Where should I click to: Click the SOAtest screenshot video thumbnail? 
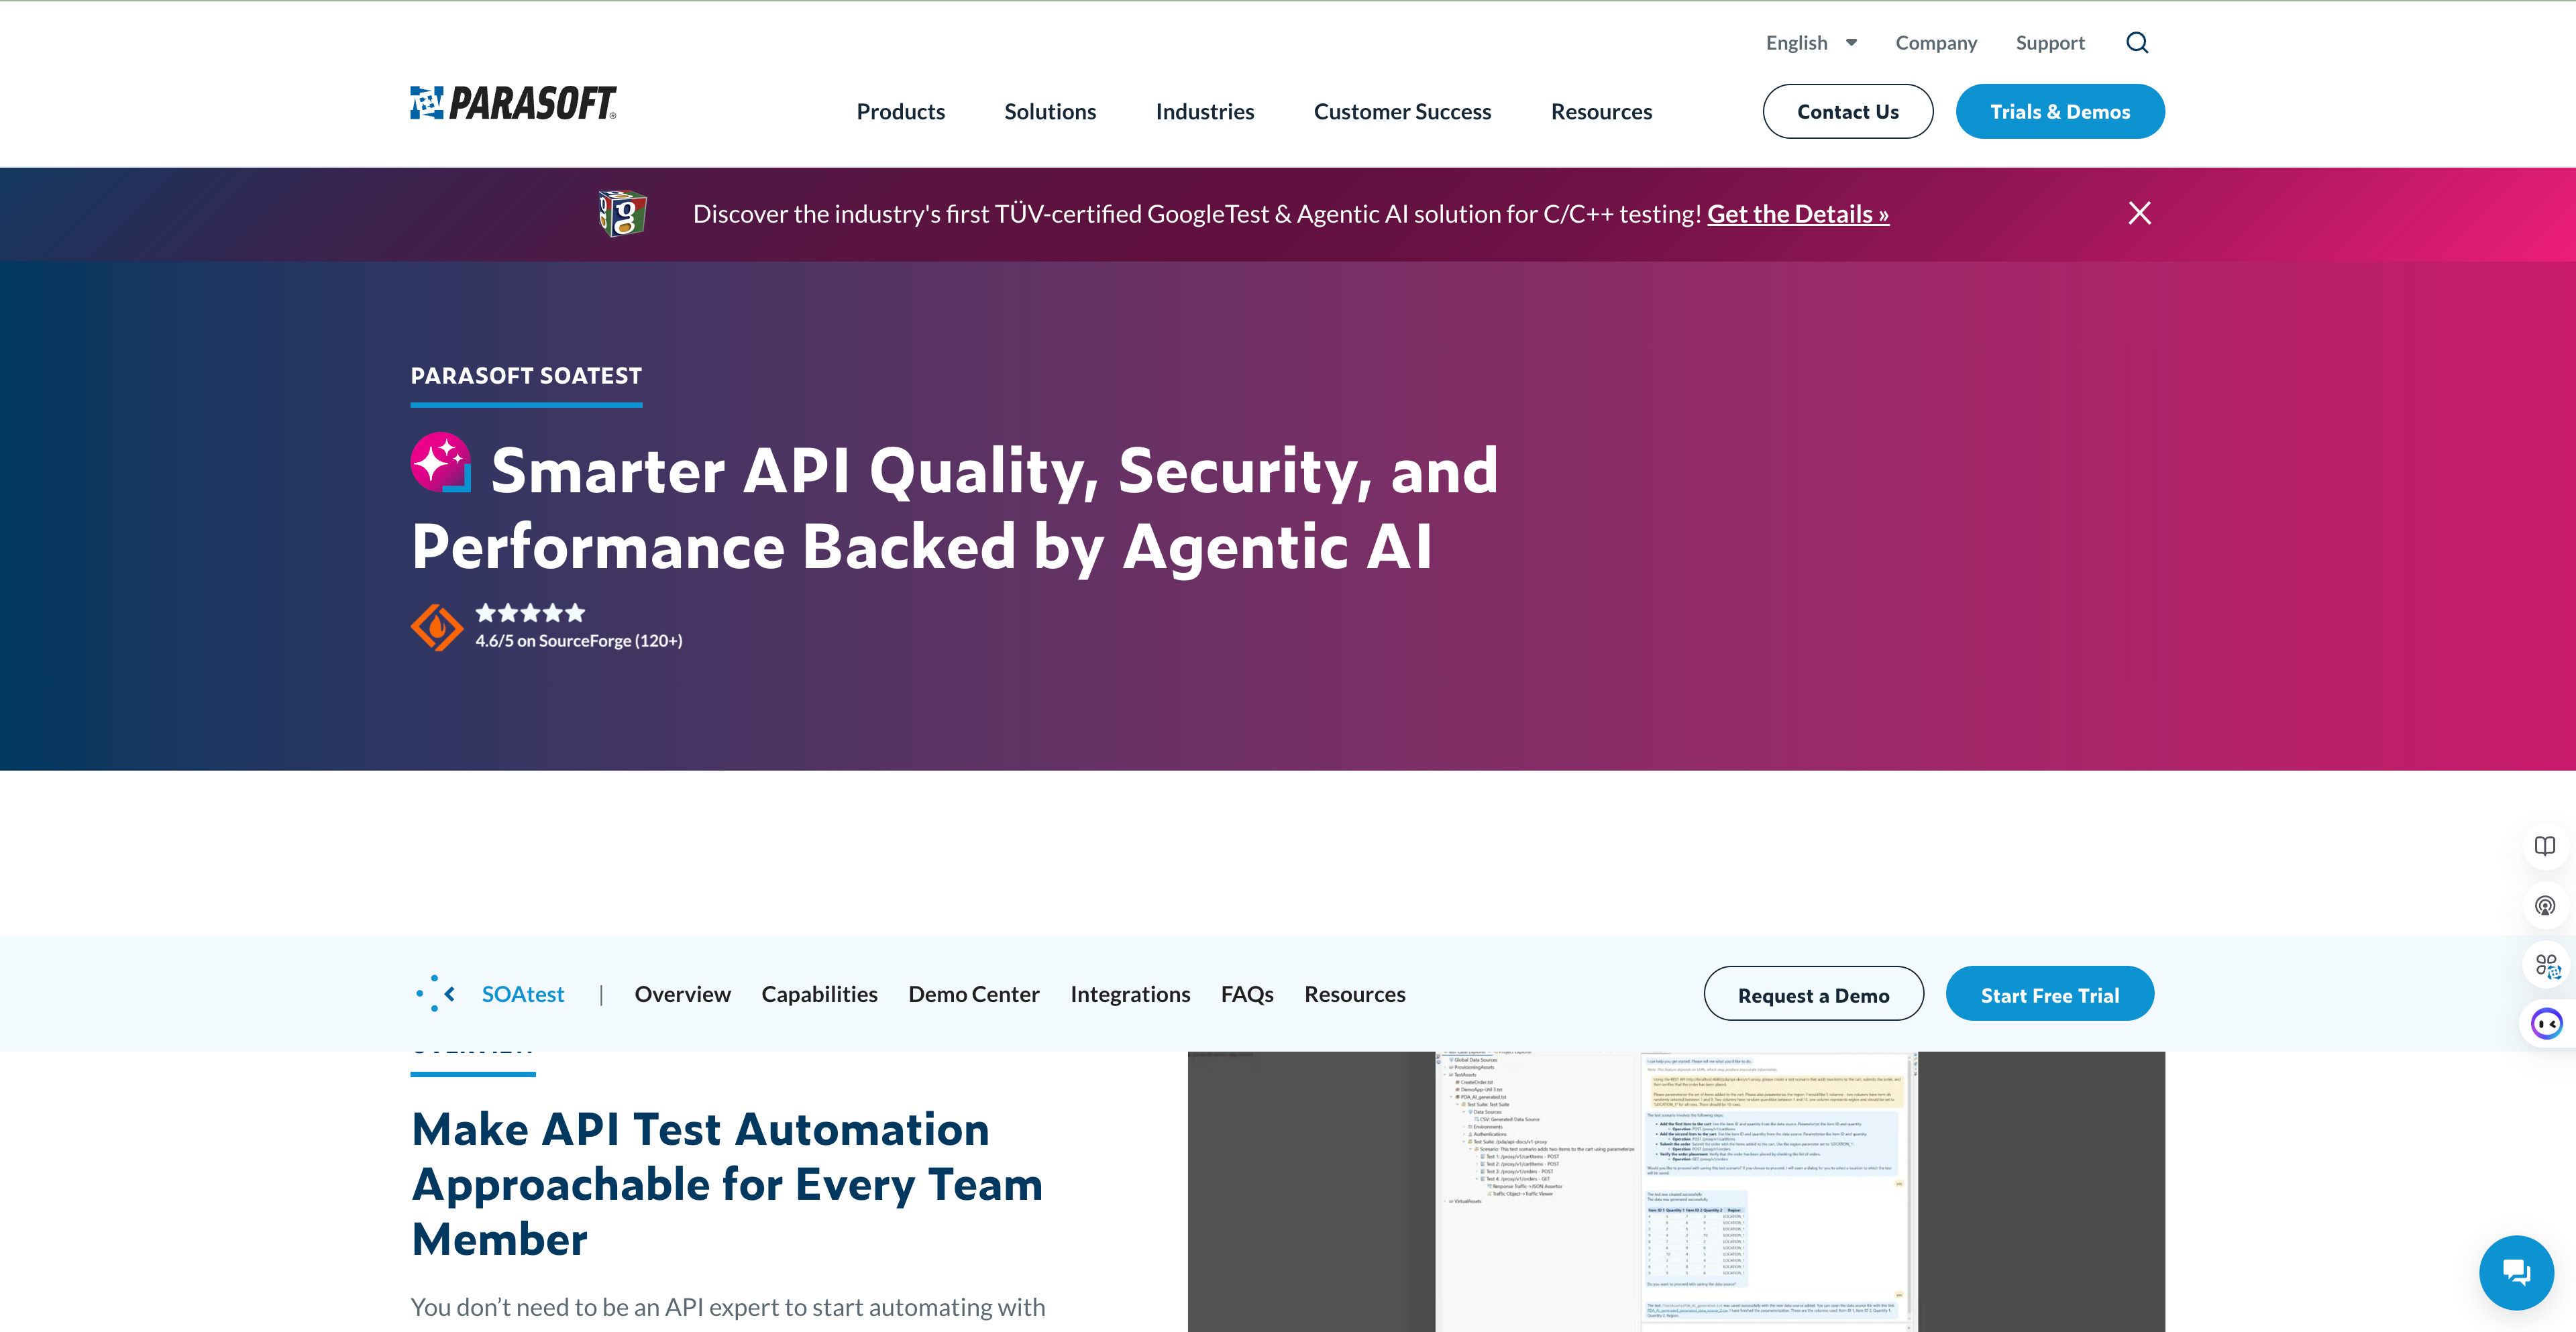click(x=1676, y=1191)
